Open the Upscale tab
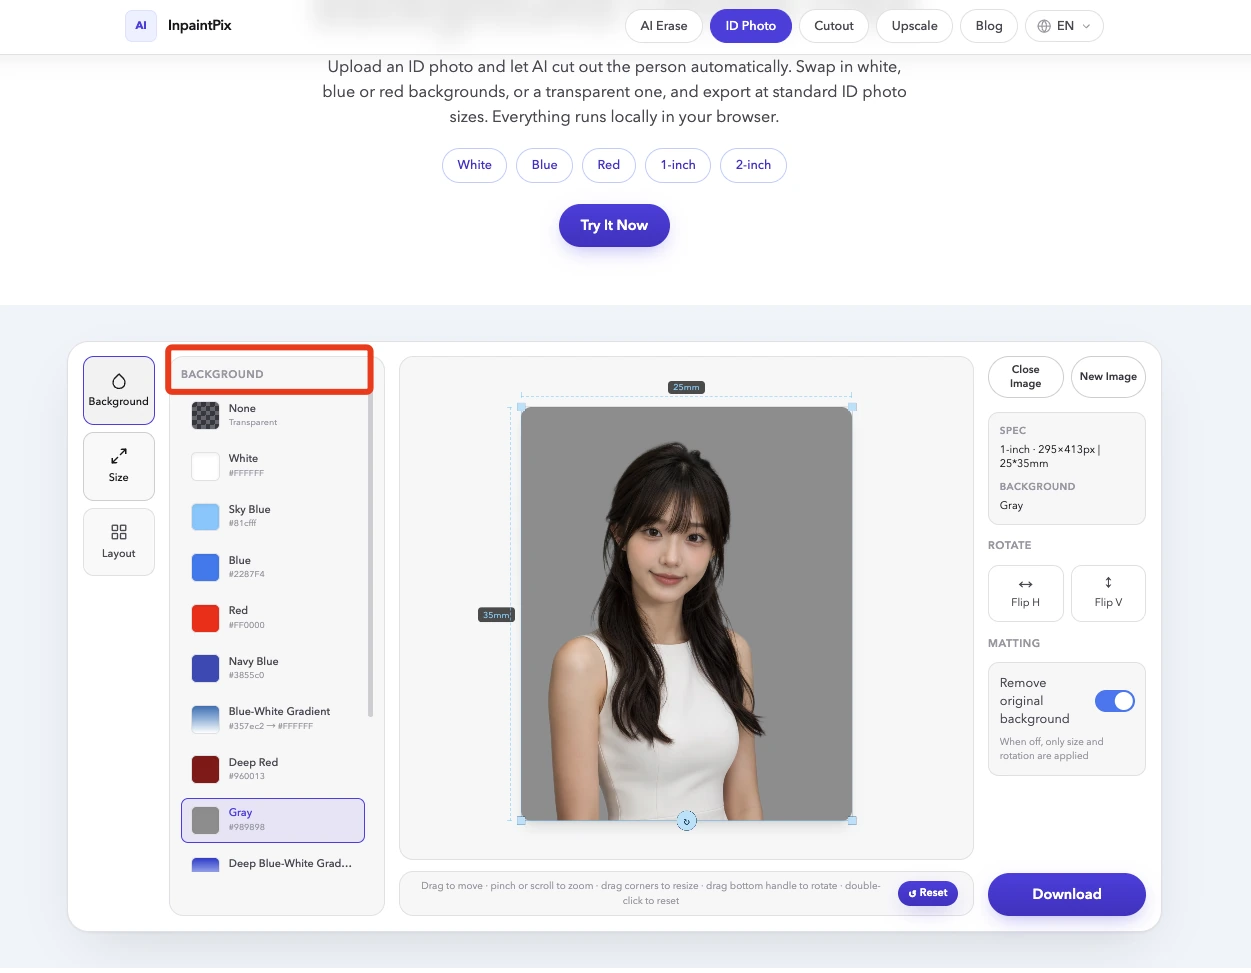This screenshot has height=973, width=1251. point(915,26)
